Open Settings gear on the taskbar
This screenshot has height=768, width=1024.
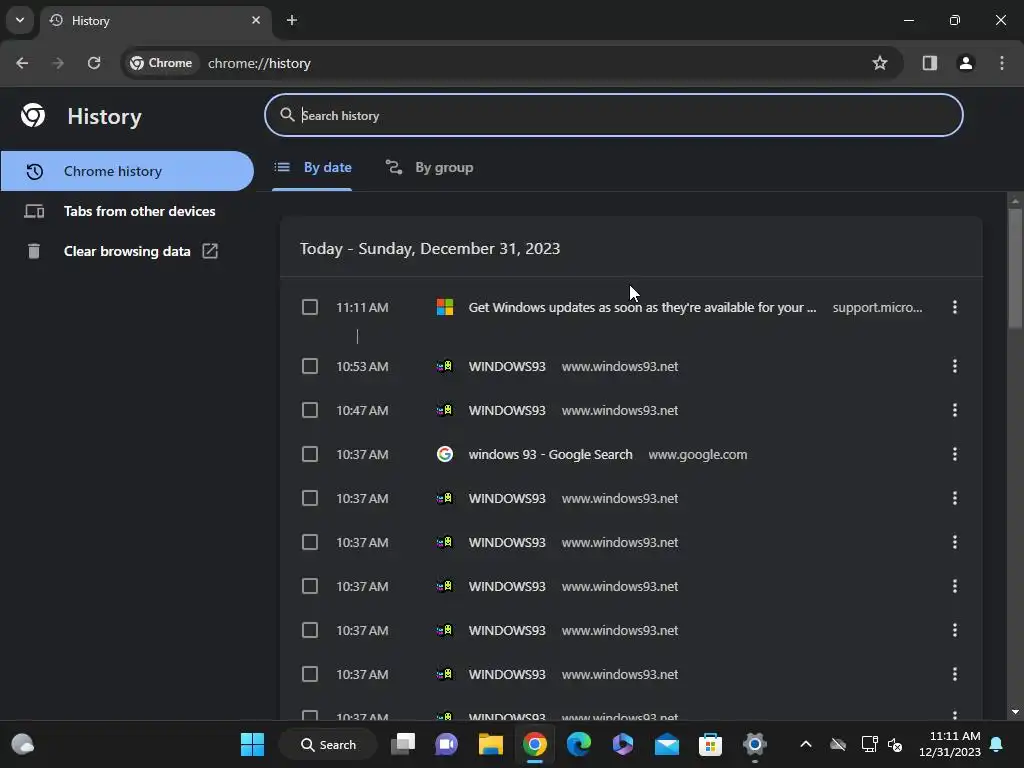[754, 744]
